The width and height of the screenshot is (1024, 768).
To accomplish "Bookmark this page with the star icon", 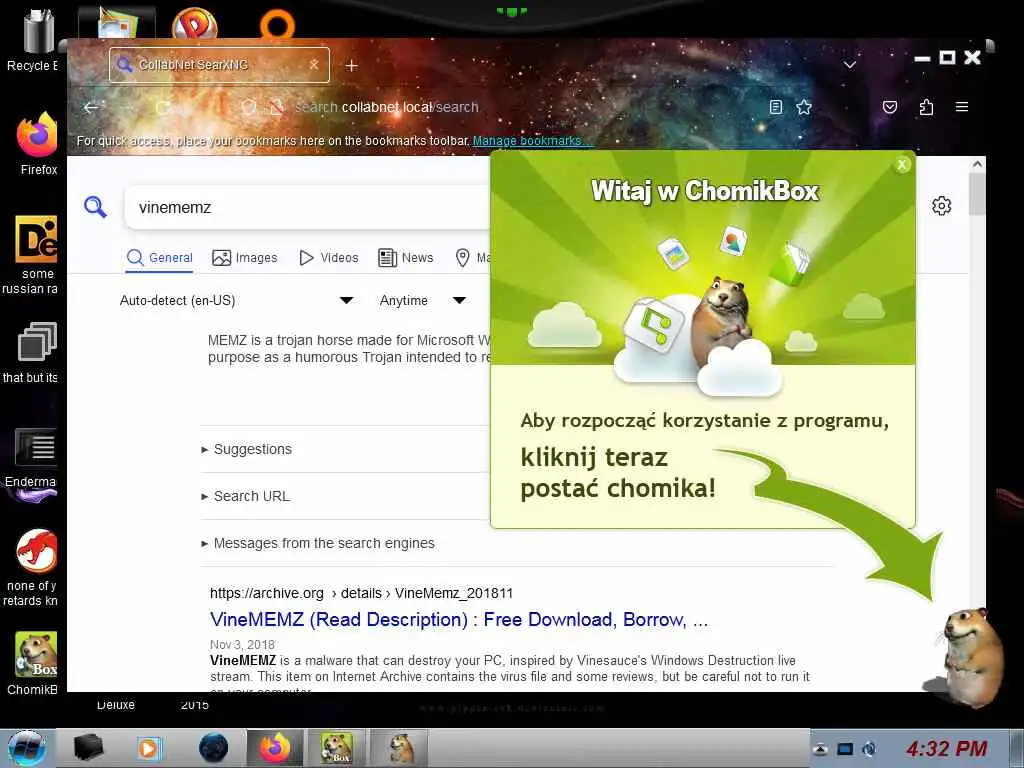I will [804, 107].
